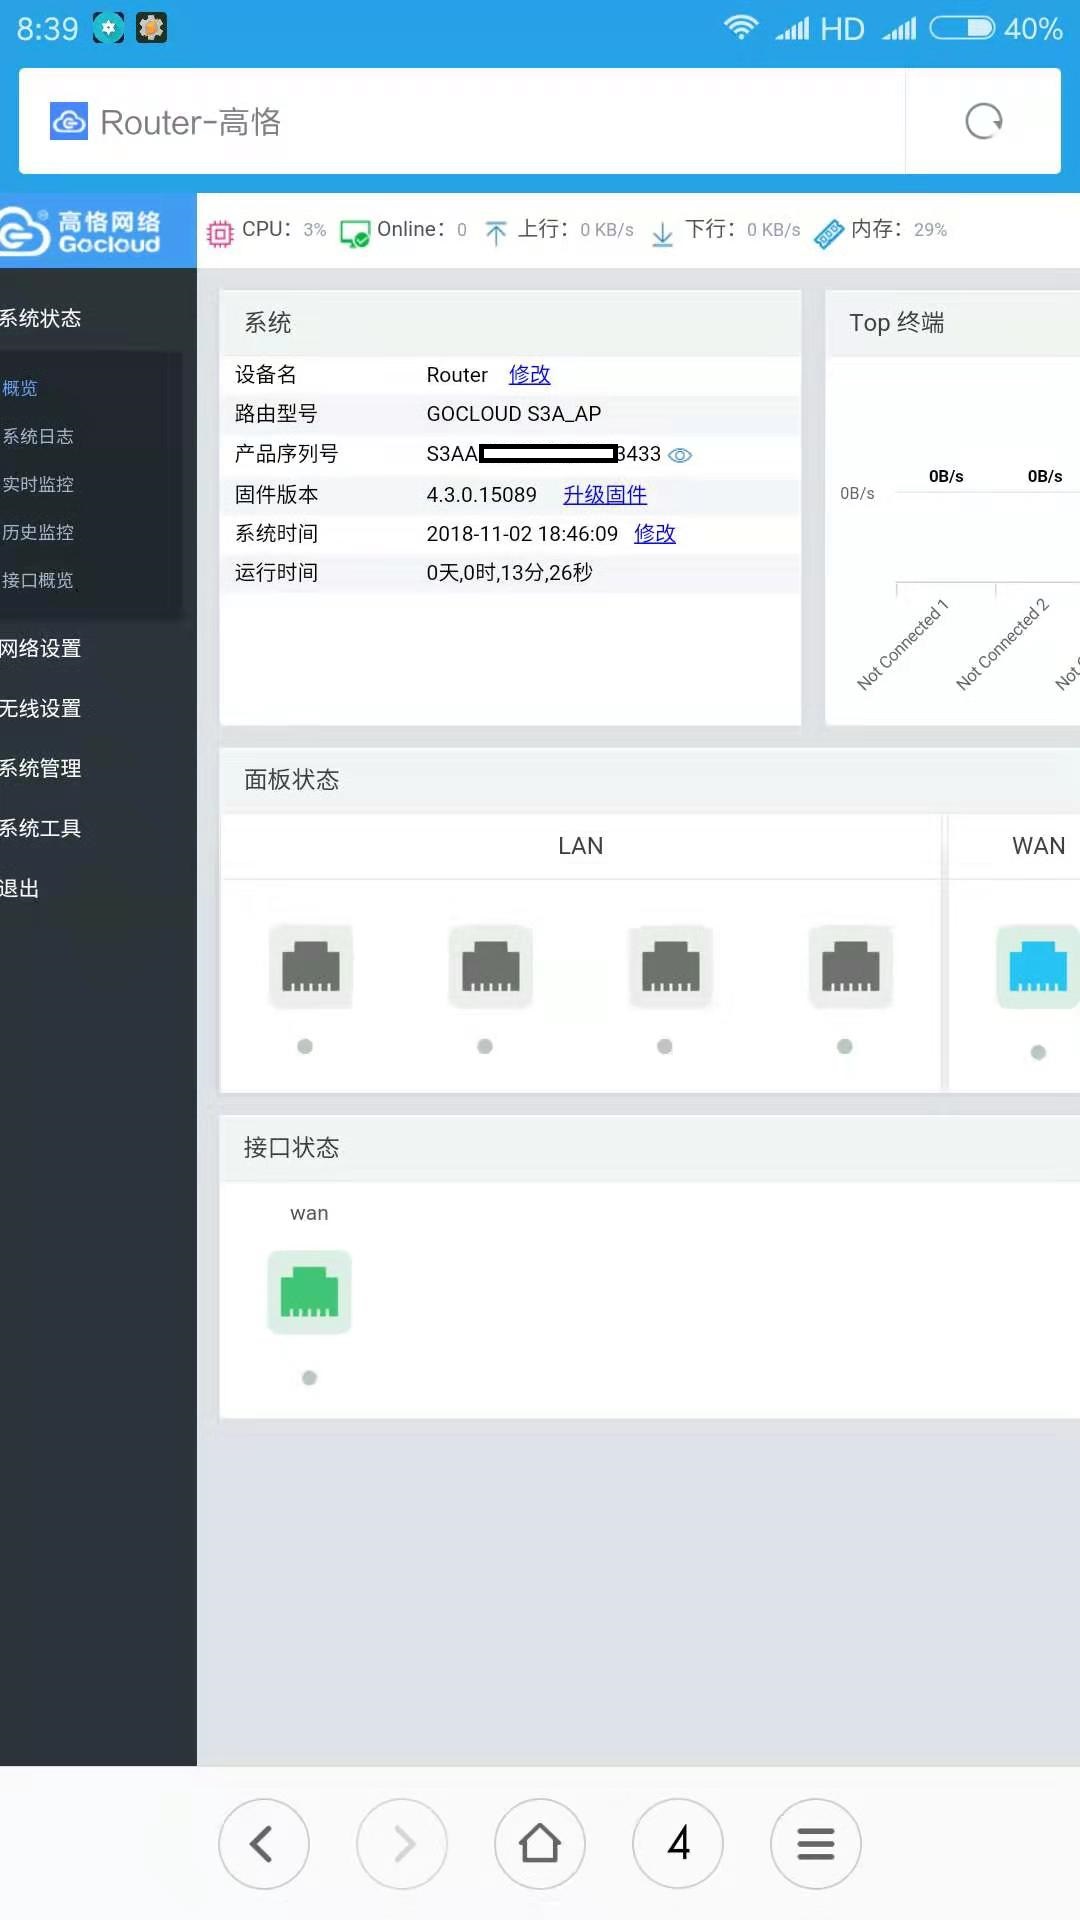Tap the Router-高恪 address bar
The width and height of the screenshot is (1080, 1920).
(462, 121)
